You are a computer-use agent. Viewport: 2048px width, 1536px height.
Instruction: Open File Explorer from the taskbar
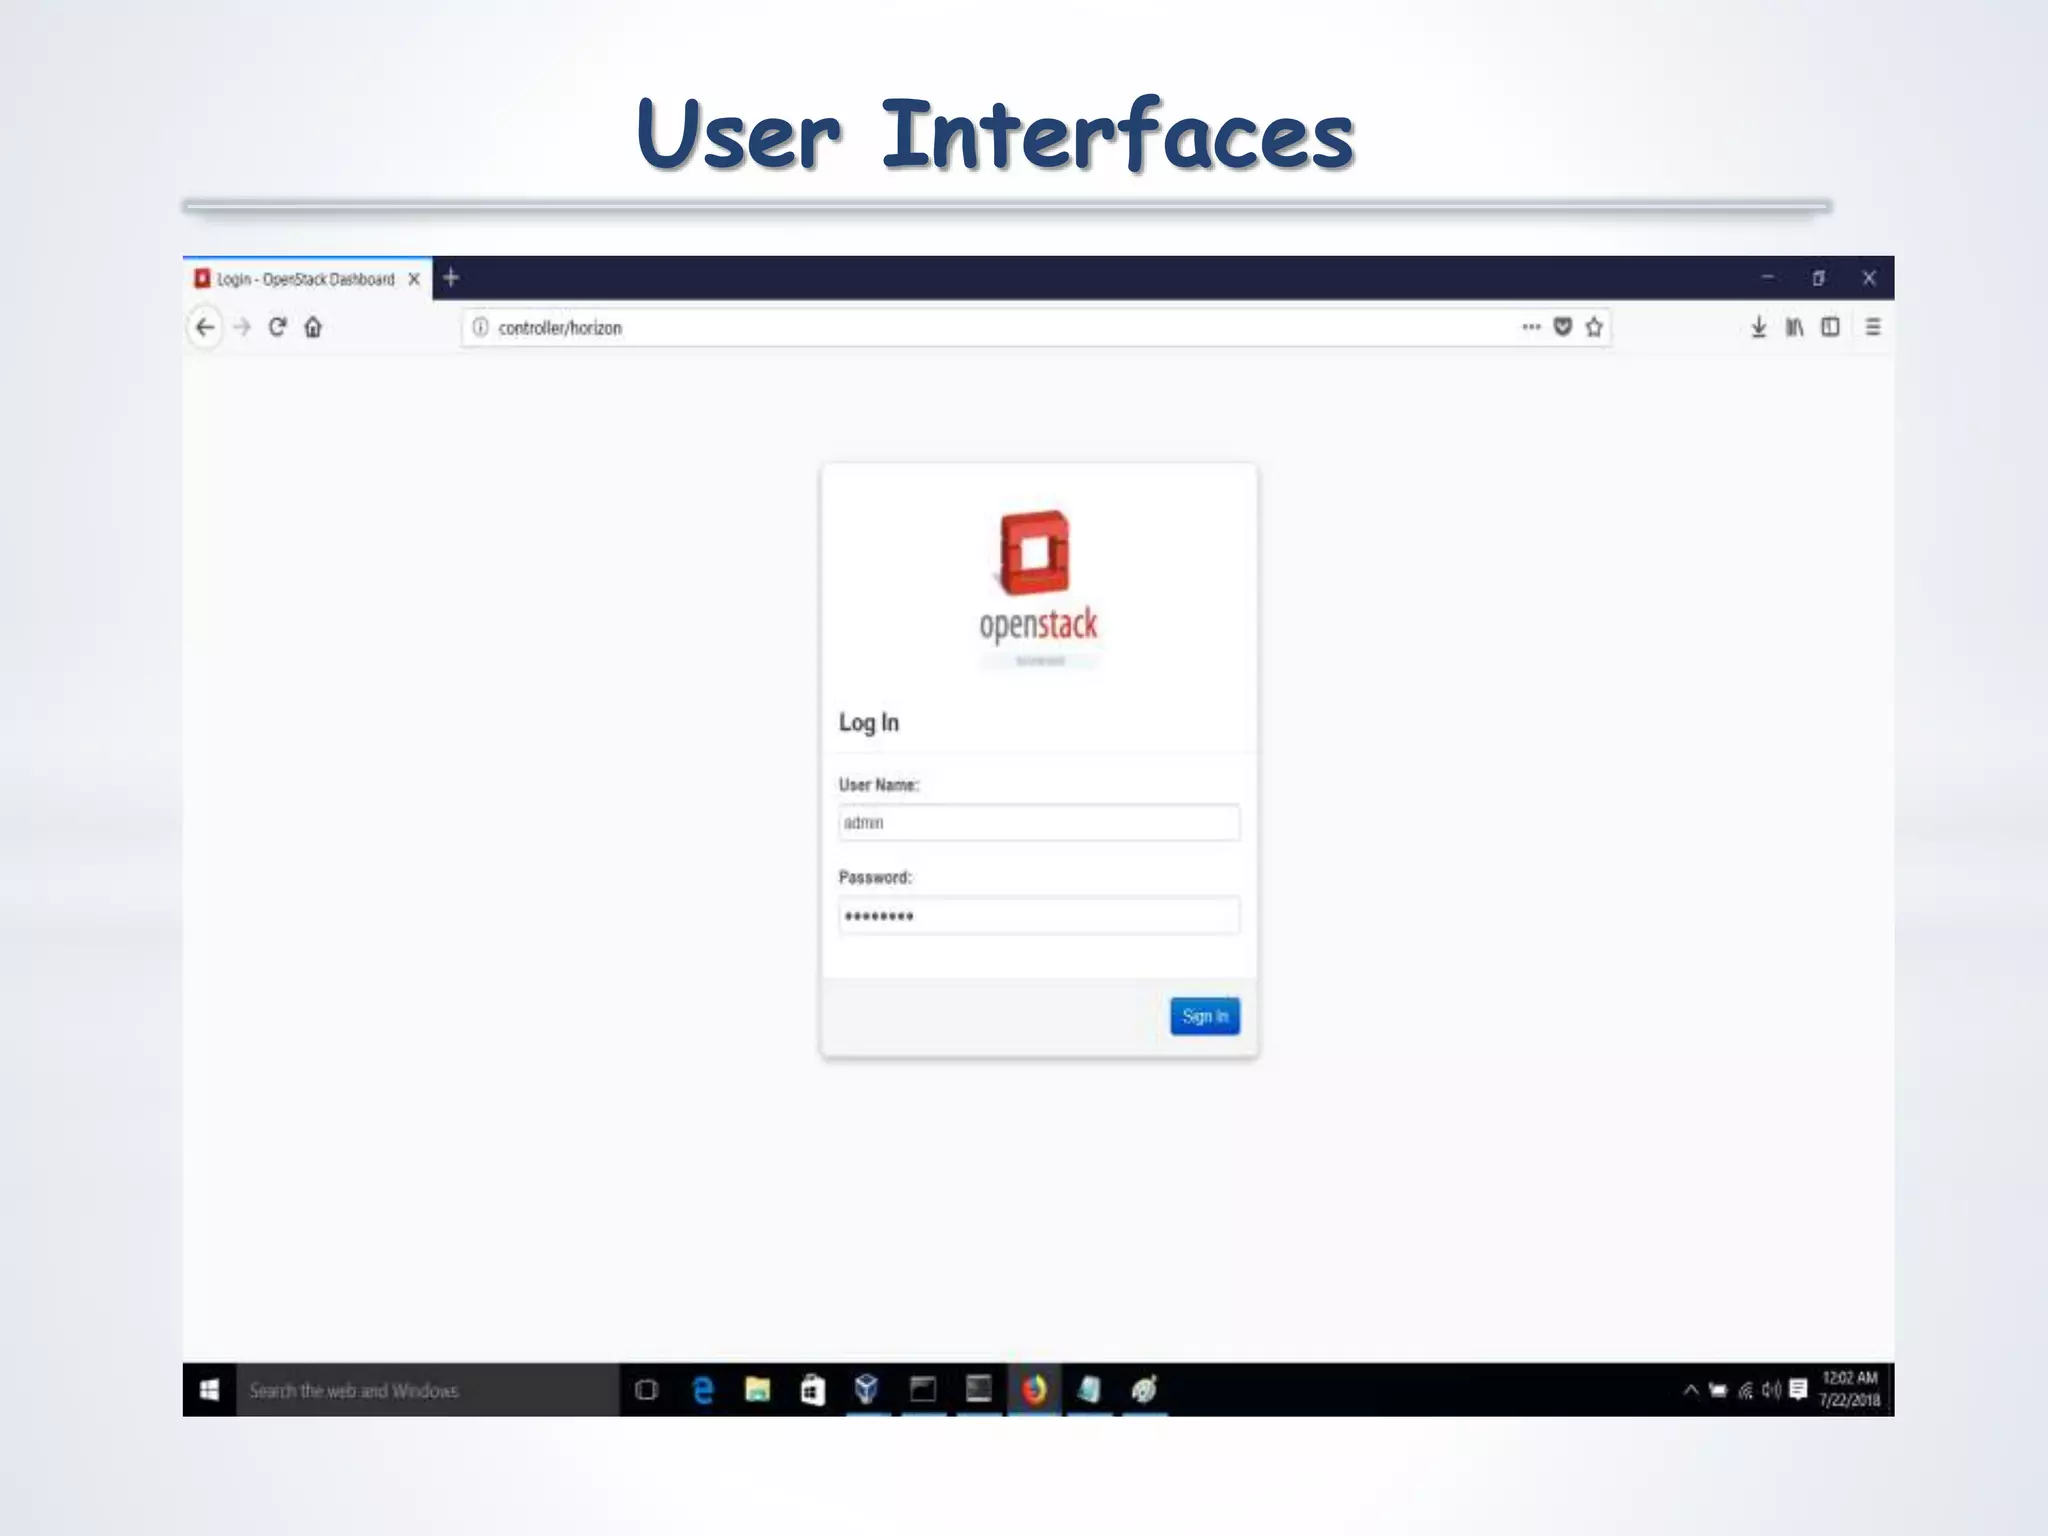coord(758,1390)
